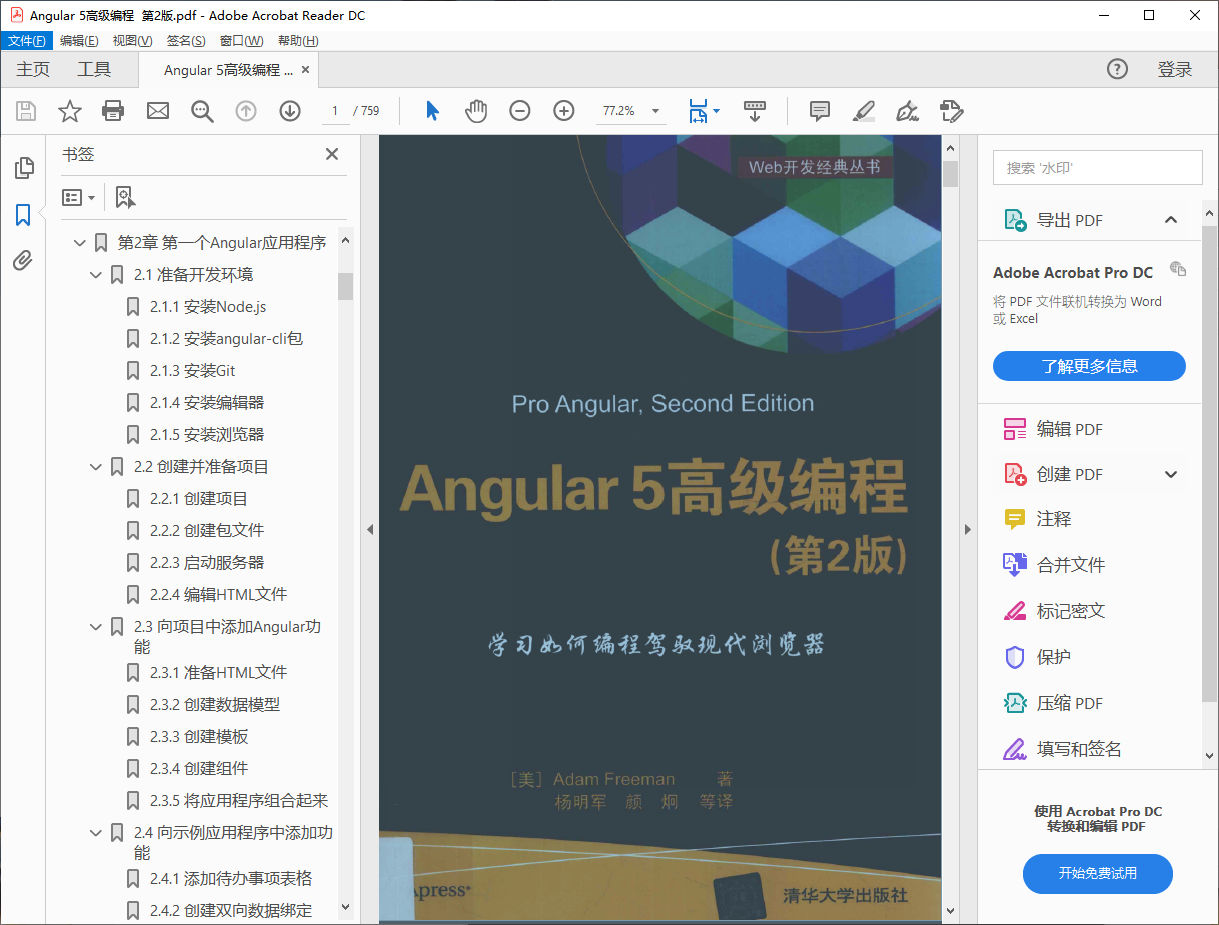Click the Zoom out minus icon

pyautogui.click(x=520, y=111)
